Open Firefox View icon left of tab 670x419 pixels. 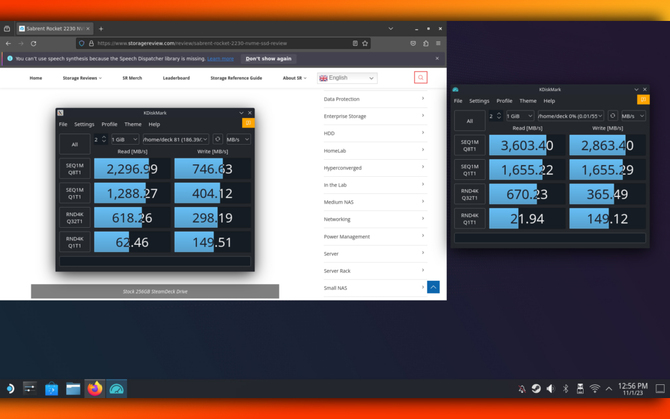7,29
